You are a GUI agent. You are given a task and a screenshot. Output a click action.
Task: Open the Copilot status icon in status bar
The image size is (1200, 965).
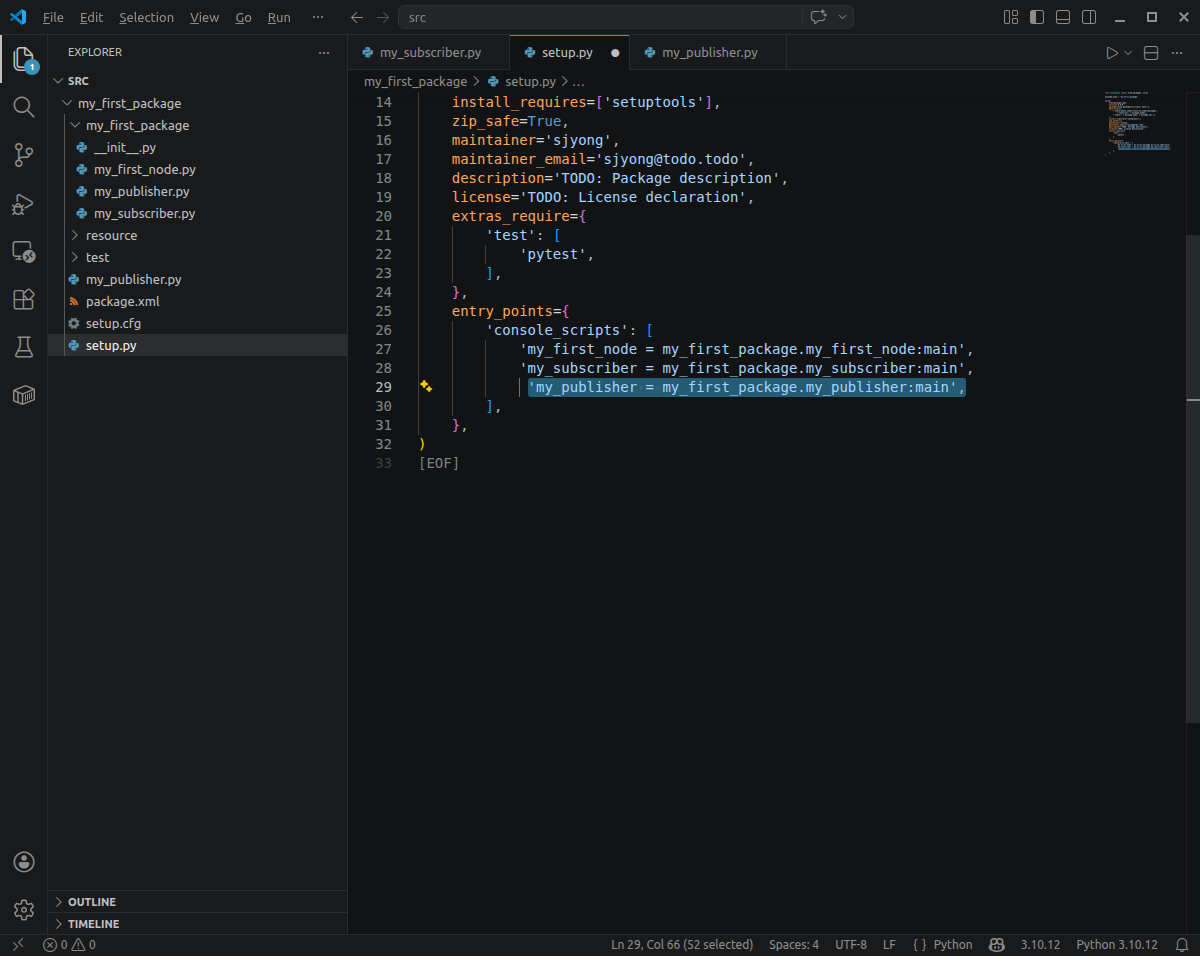997,944
